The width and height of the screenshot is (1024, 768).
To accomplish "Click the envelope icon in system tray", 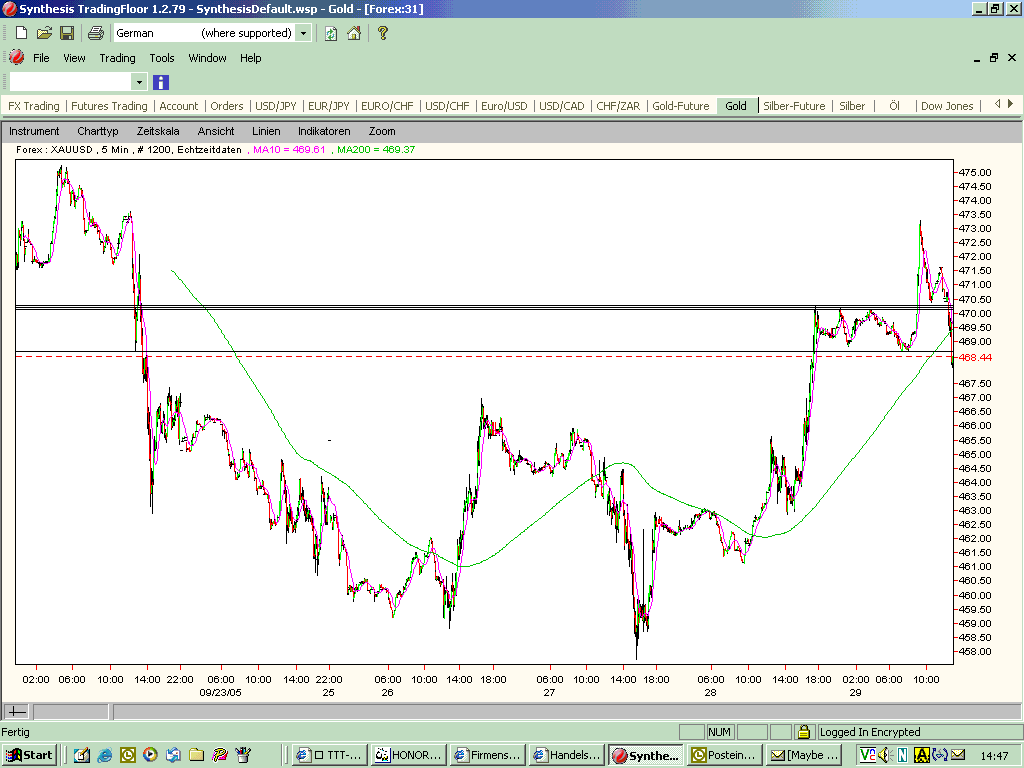I will (957, 755).
